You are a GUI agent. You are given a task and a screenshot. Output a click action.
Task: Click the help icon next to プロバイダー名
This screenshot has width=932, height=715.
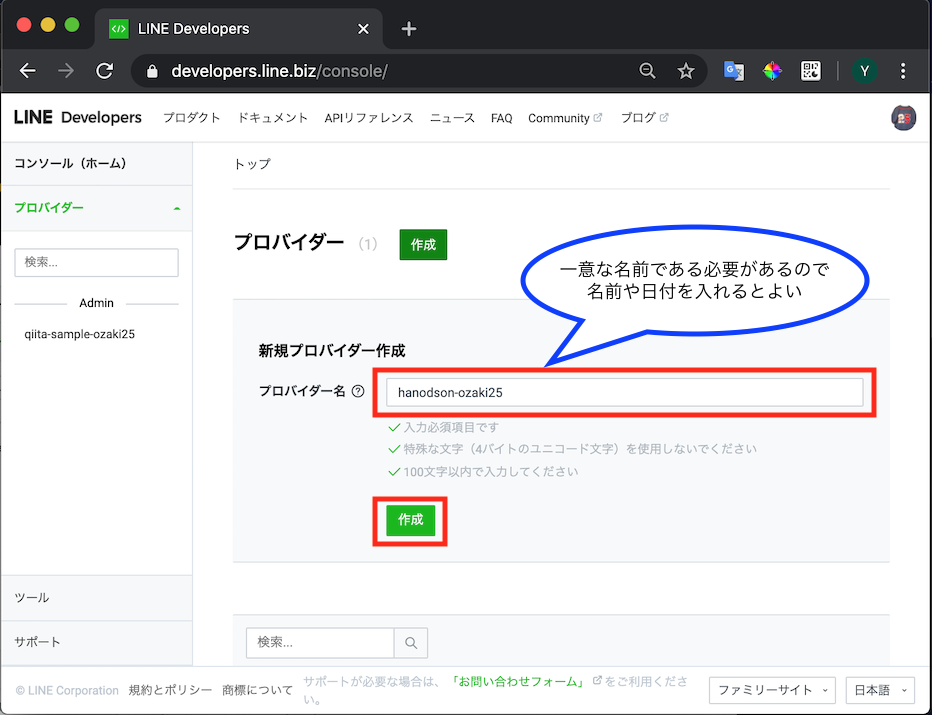[358, 391]
